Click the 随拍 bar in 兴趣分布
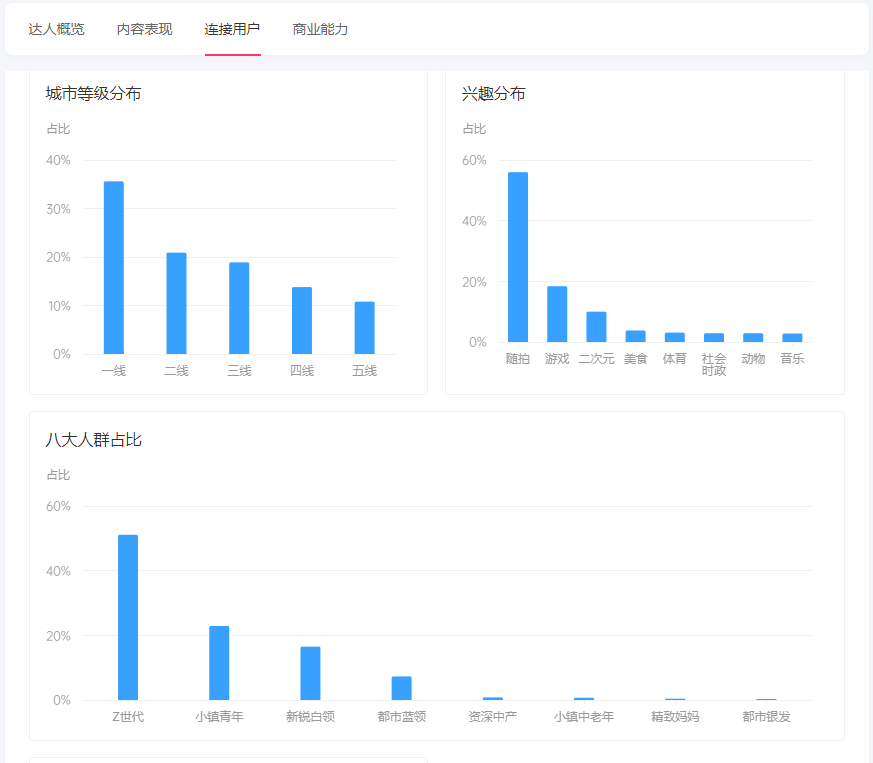The width and height of the screenshot is (873, 763). click(x=518, y=257)
